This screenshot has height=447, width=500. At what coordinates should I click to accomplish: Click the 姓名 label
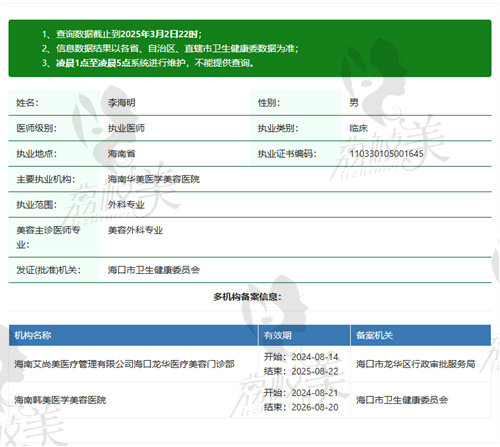click(27, 103)
